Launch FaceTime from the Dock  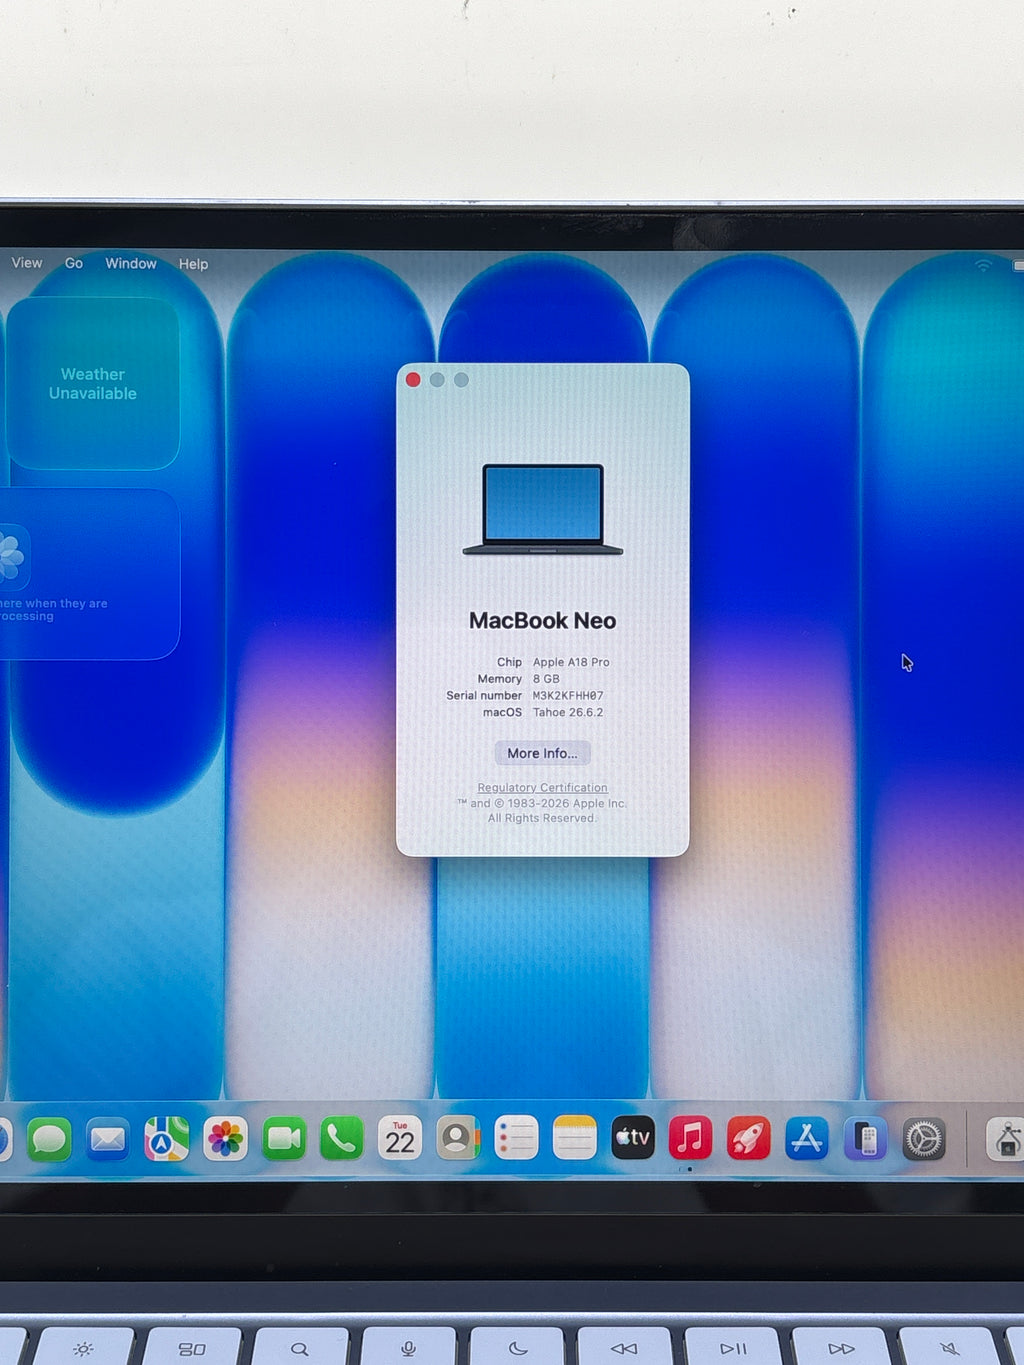[284, 1139]
